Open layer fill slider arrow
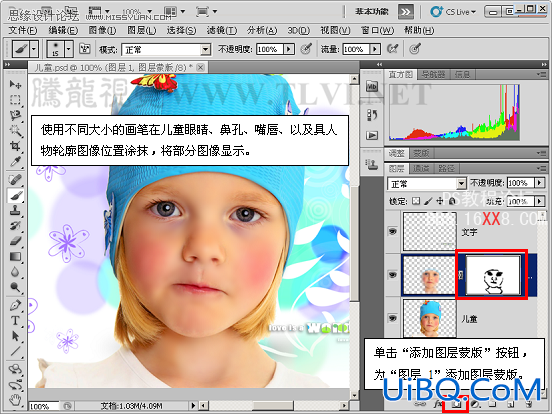The image size is (552, 414). (539, 201)
